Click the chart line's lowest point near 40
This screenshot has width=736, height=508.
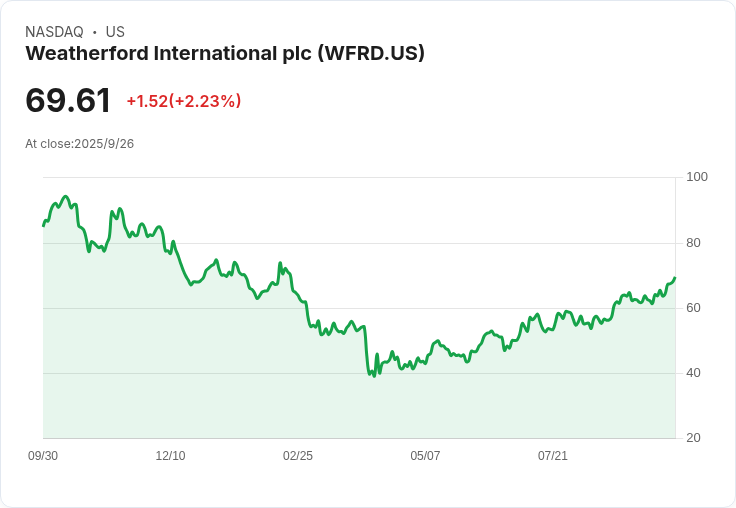click(374, 376)
